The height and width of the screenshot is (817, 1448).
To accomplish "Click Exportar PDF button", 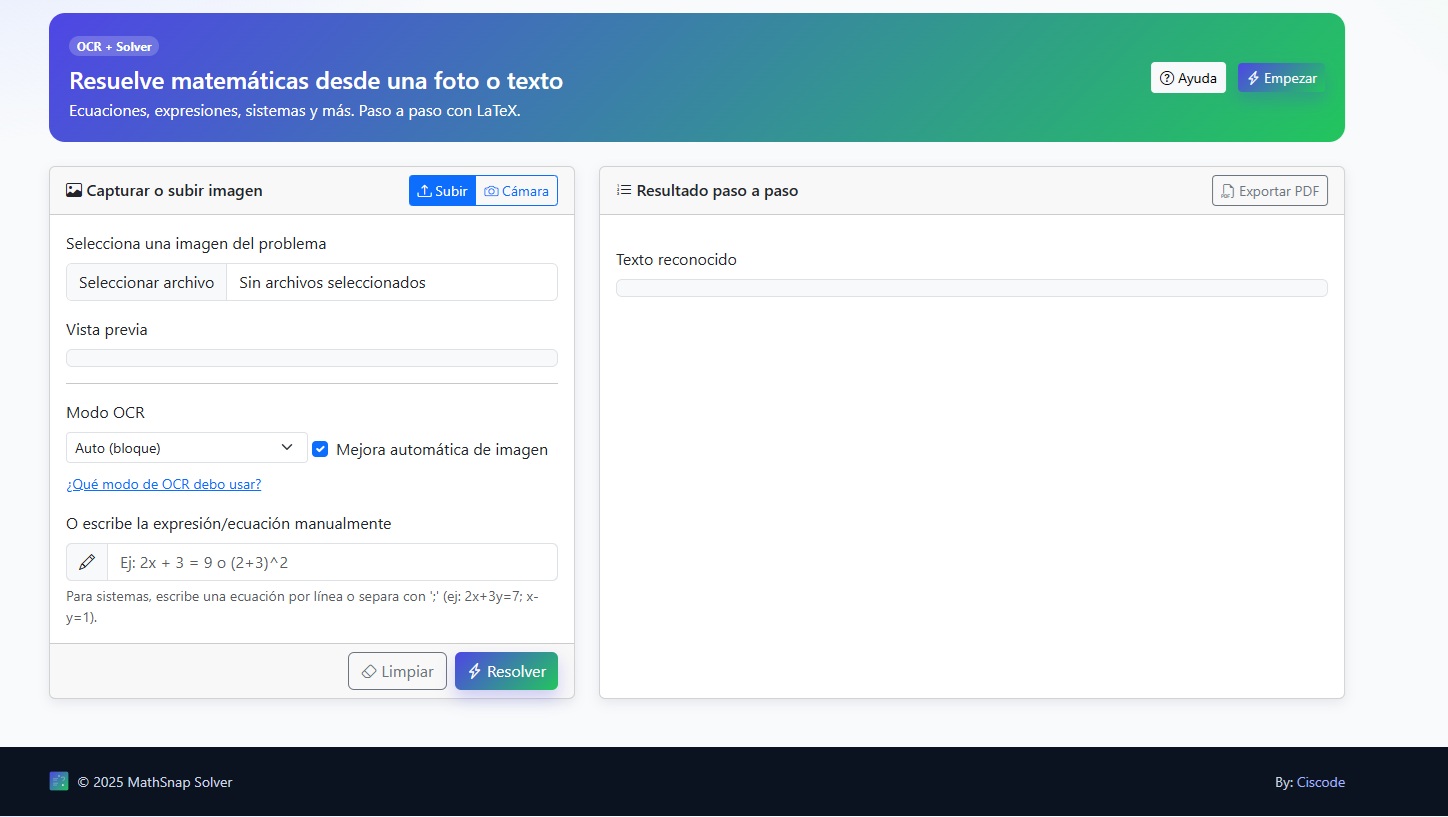I will tap(1270, 191).
